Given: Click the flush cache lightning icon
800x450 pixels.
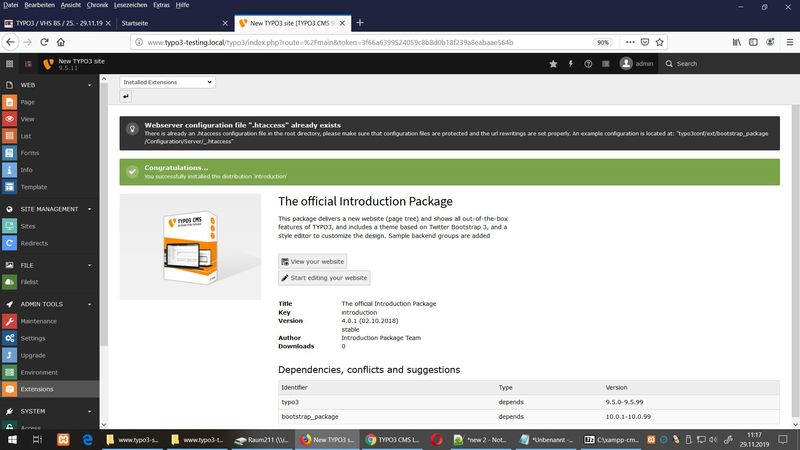Looking at the screenshot, I should click(571, 64).
